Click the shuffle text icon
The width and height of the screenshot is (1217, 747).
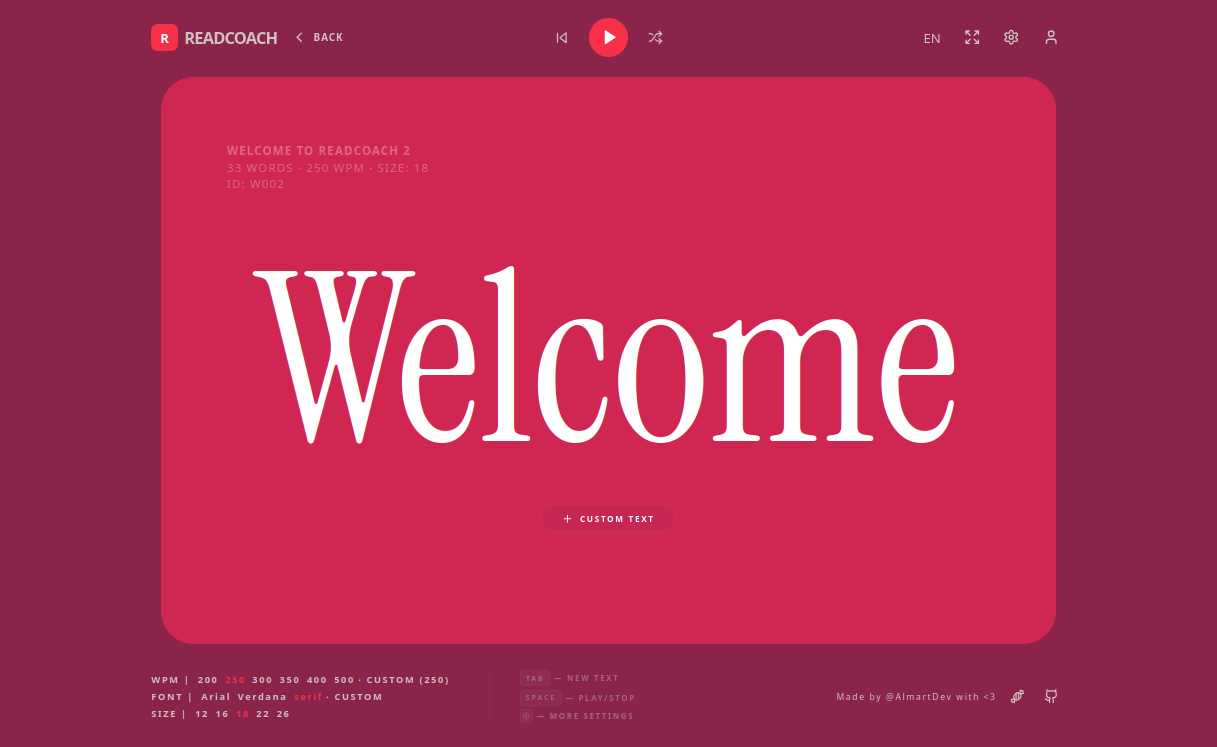pos(655,38)
